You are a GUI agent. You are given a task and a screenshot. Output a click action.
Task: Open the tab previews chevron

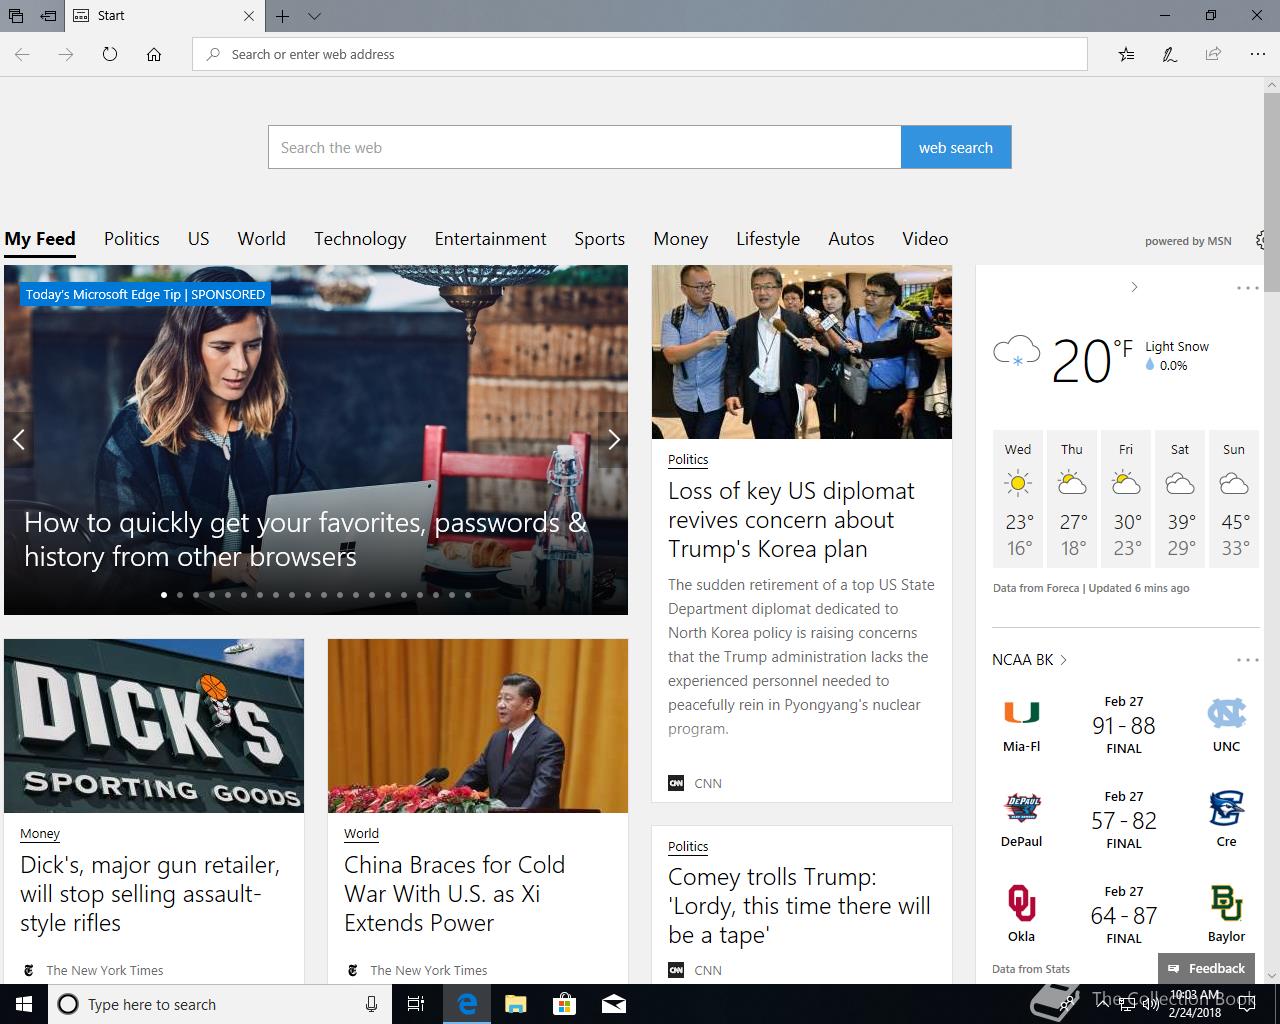314,16
